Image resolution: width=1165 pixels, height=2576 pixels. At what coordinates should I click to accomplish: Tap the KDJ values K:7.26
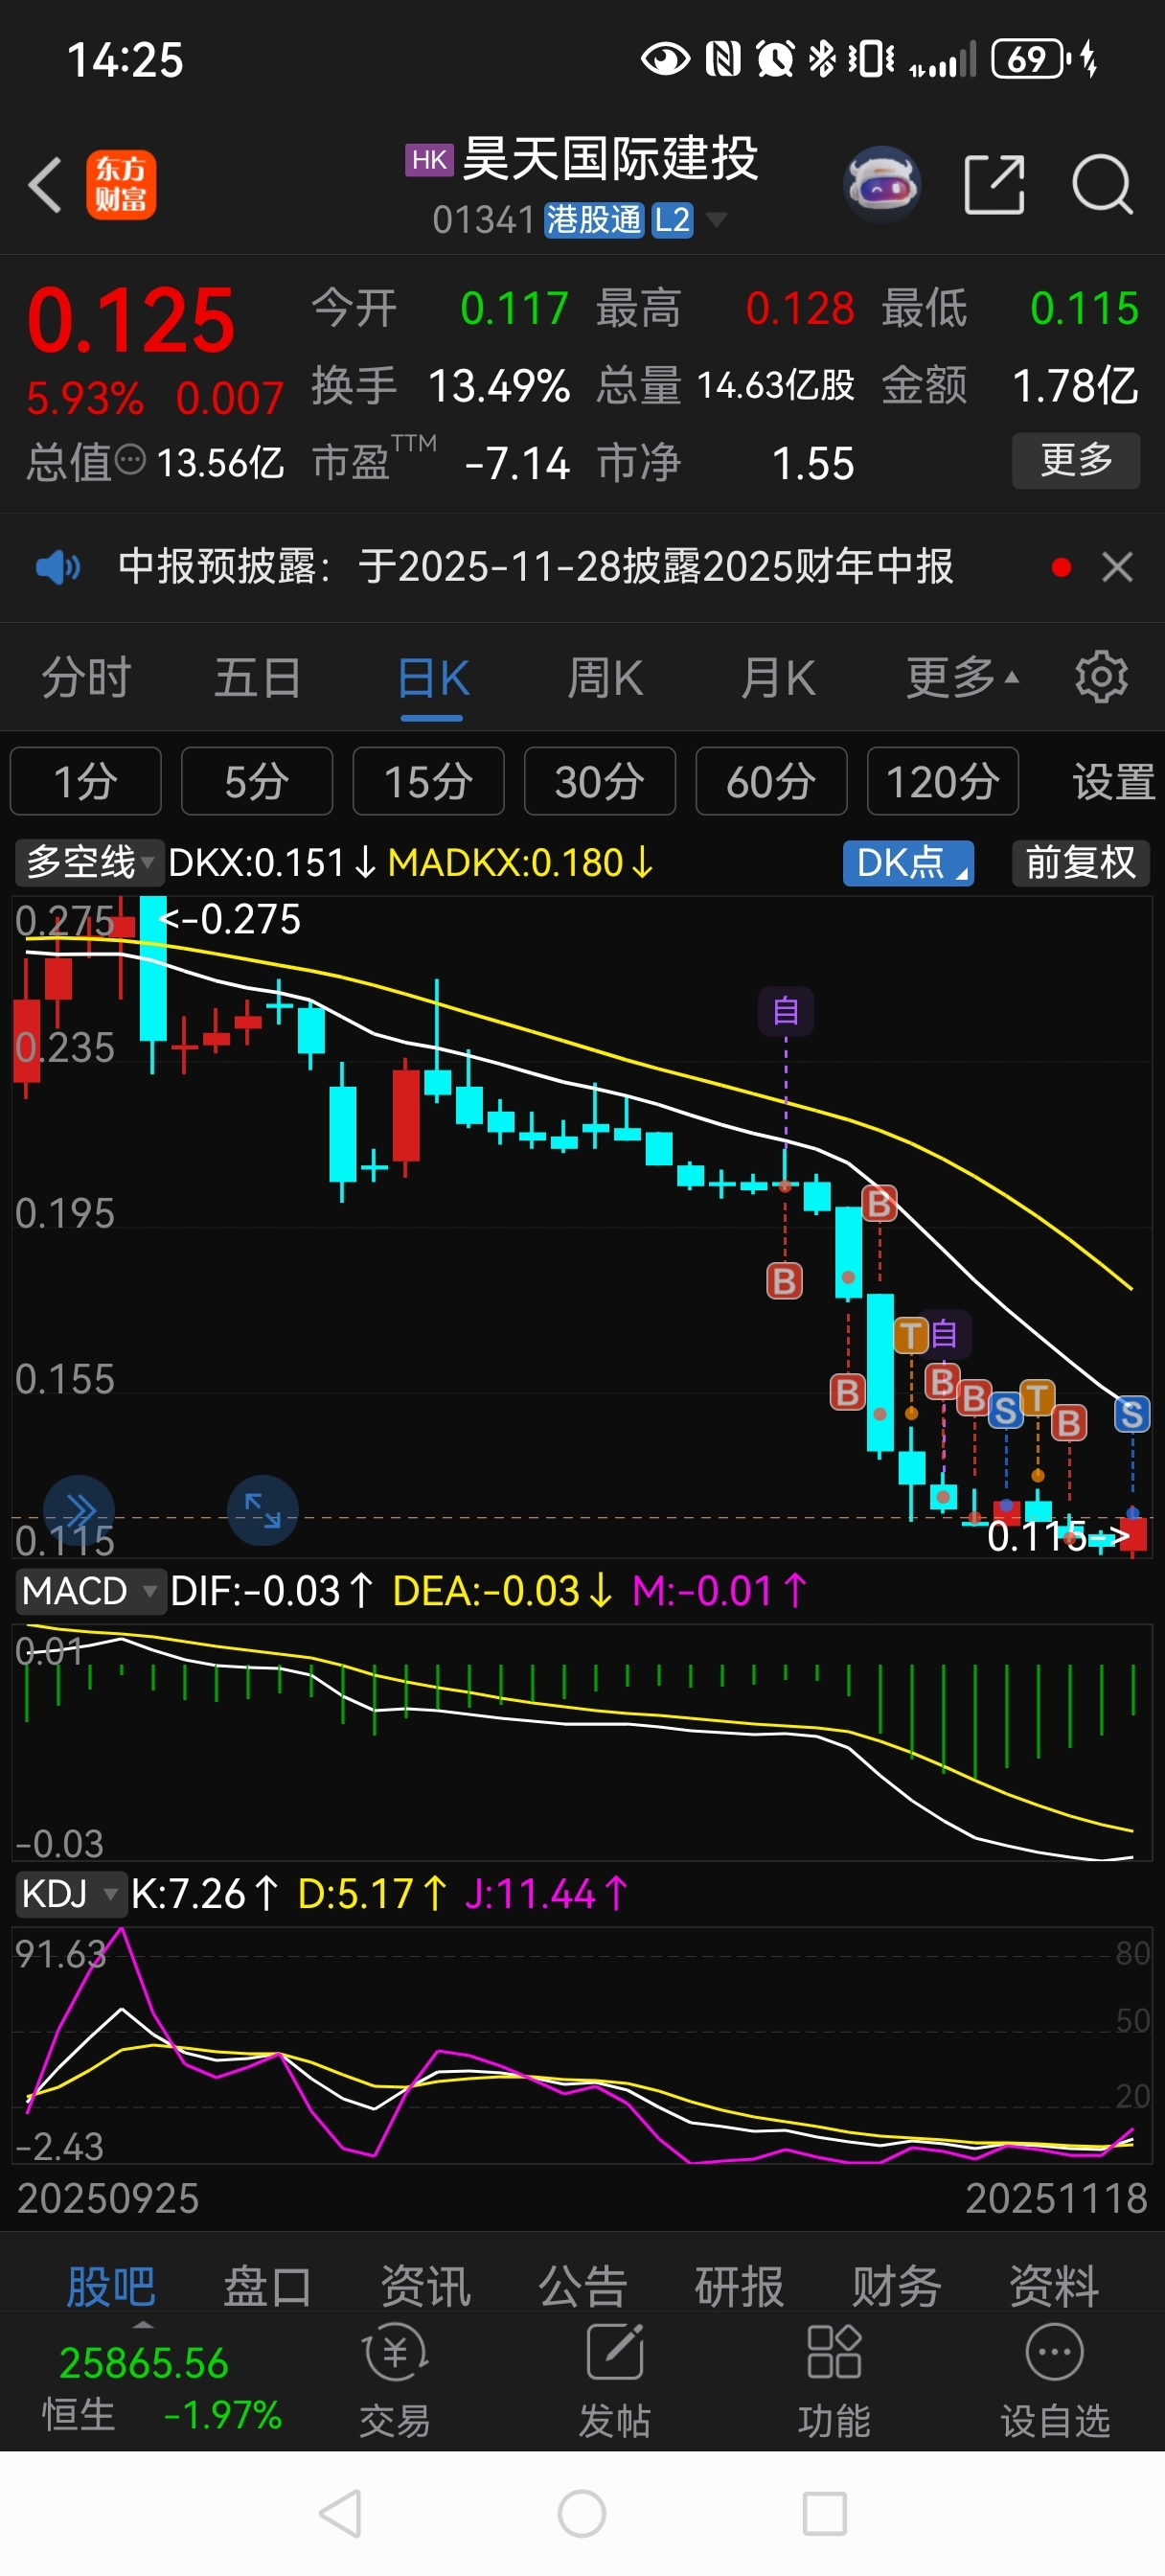click(205, 1893)
